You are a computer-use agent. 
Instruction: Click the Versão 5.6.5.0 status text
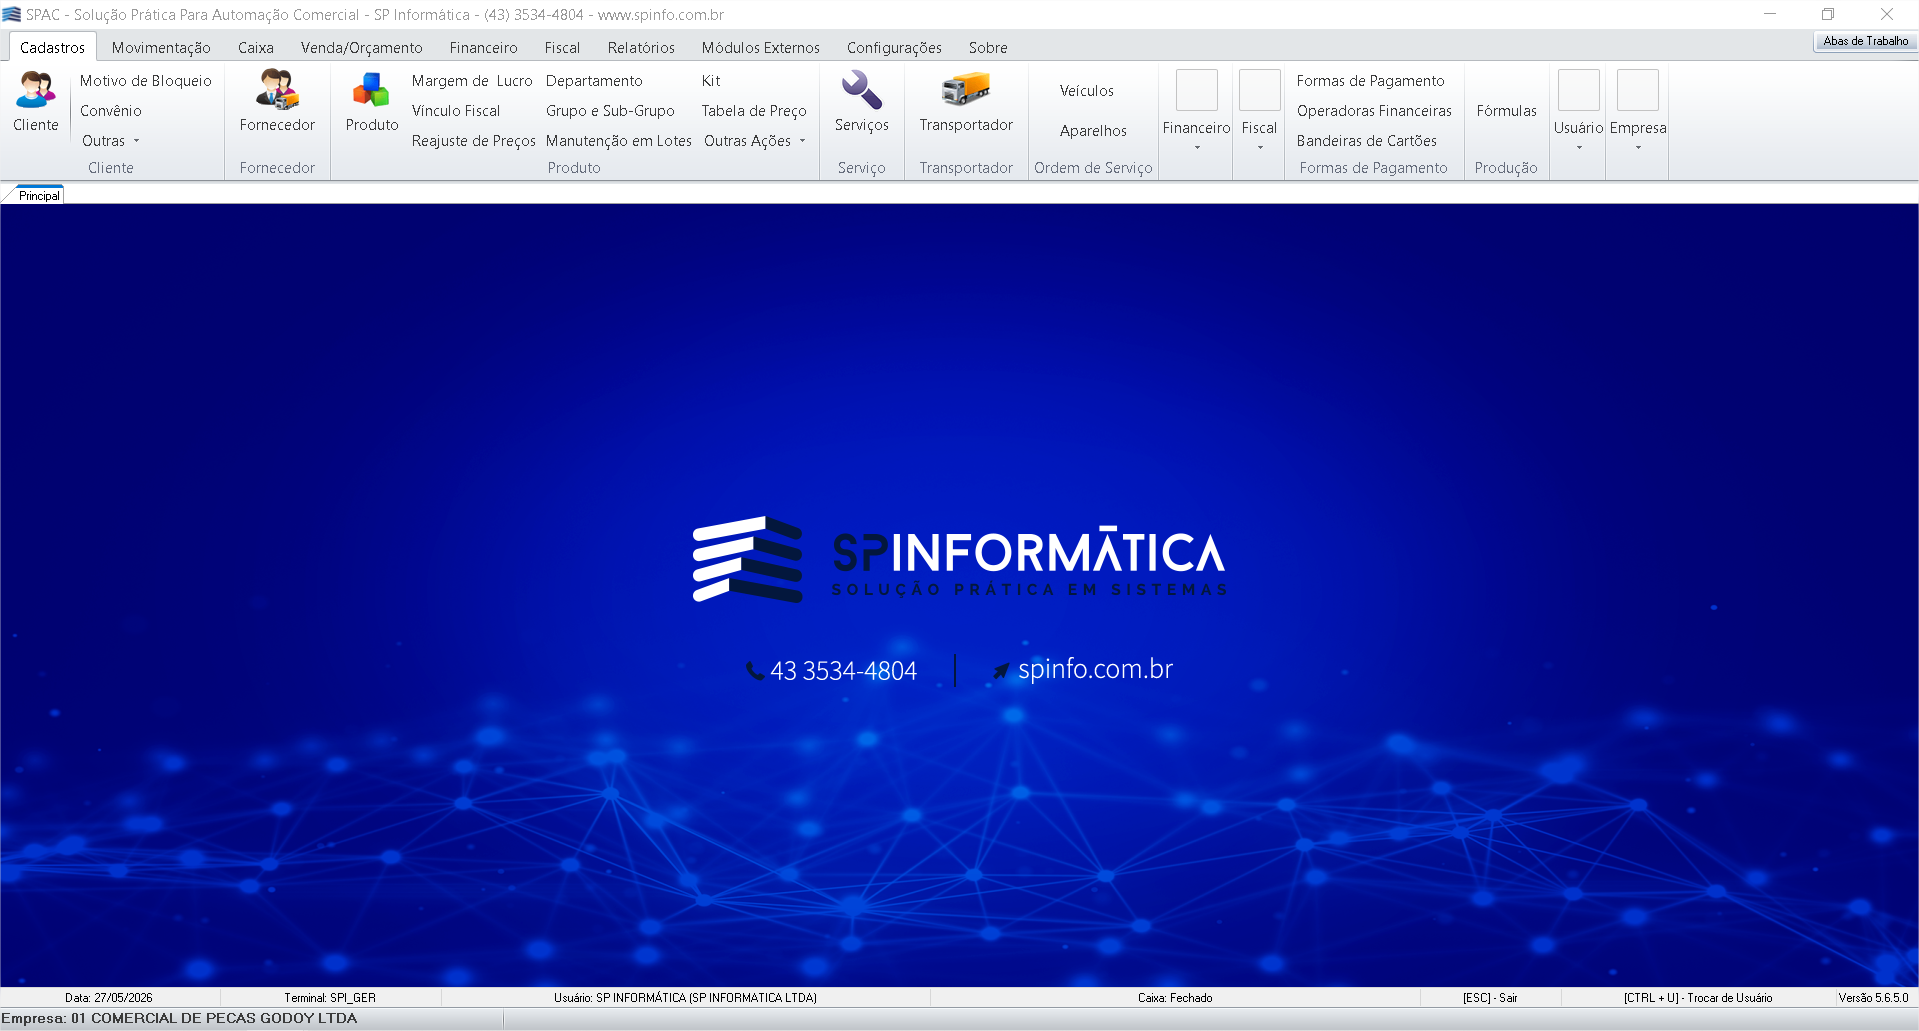tap(1873, 998)
